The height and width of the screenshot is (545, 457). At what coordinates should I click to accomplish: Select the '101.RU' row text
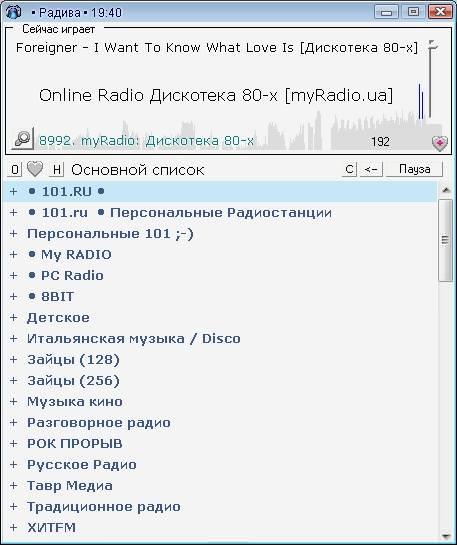pyautogui.click(x=66, y=192)
